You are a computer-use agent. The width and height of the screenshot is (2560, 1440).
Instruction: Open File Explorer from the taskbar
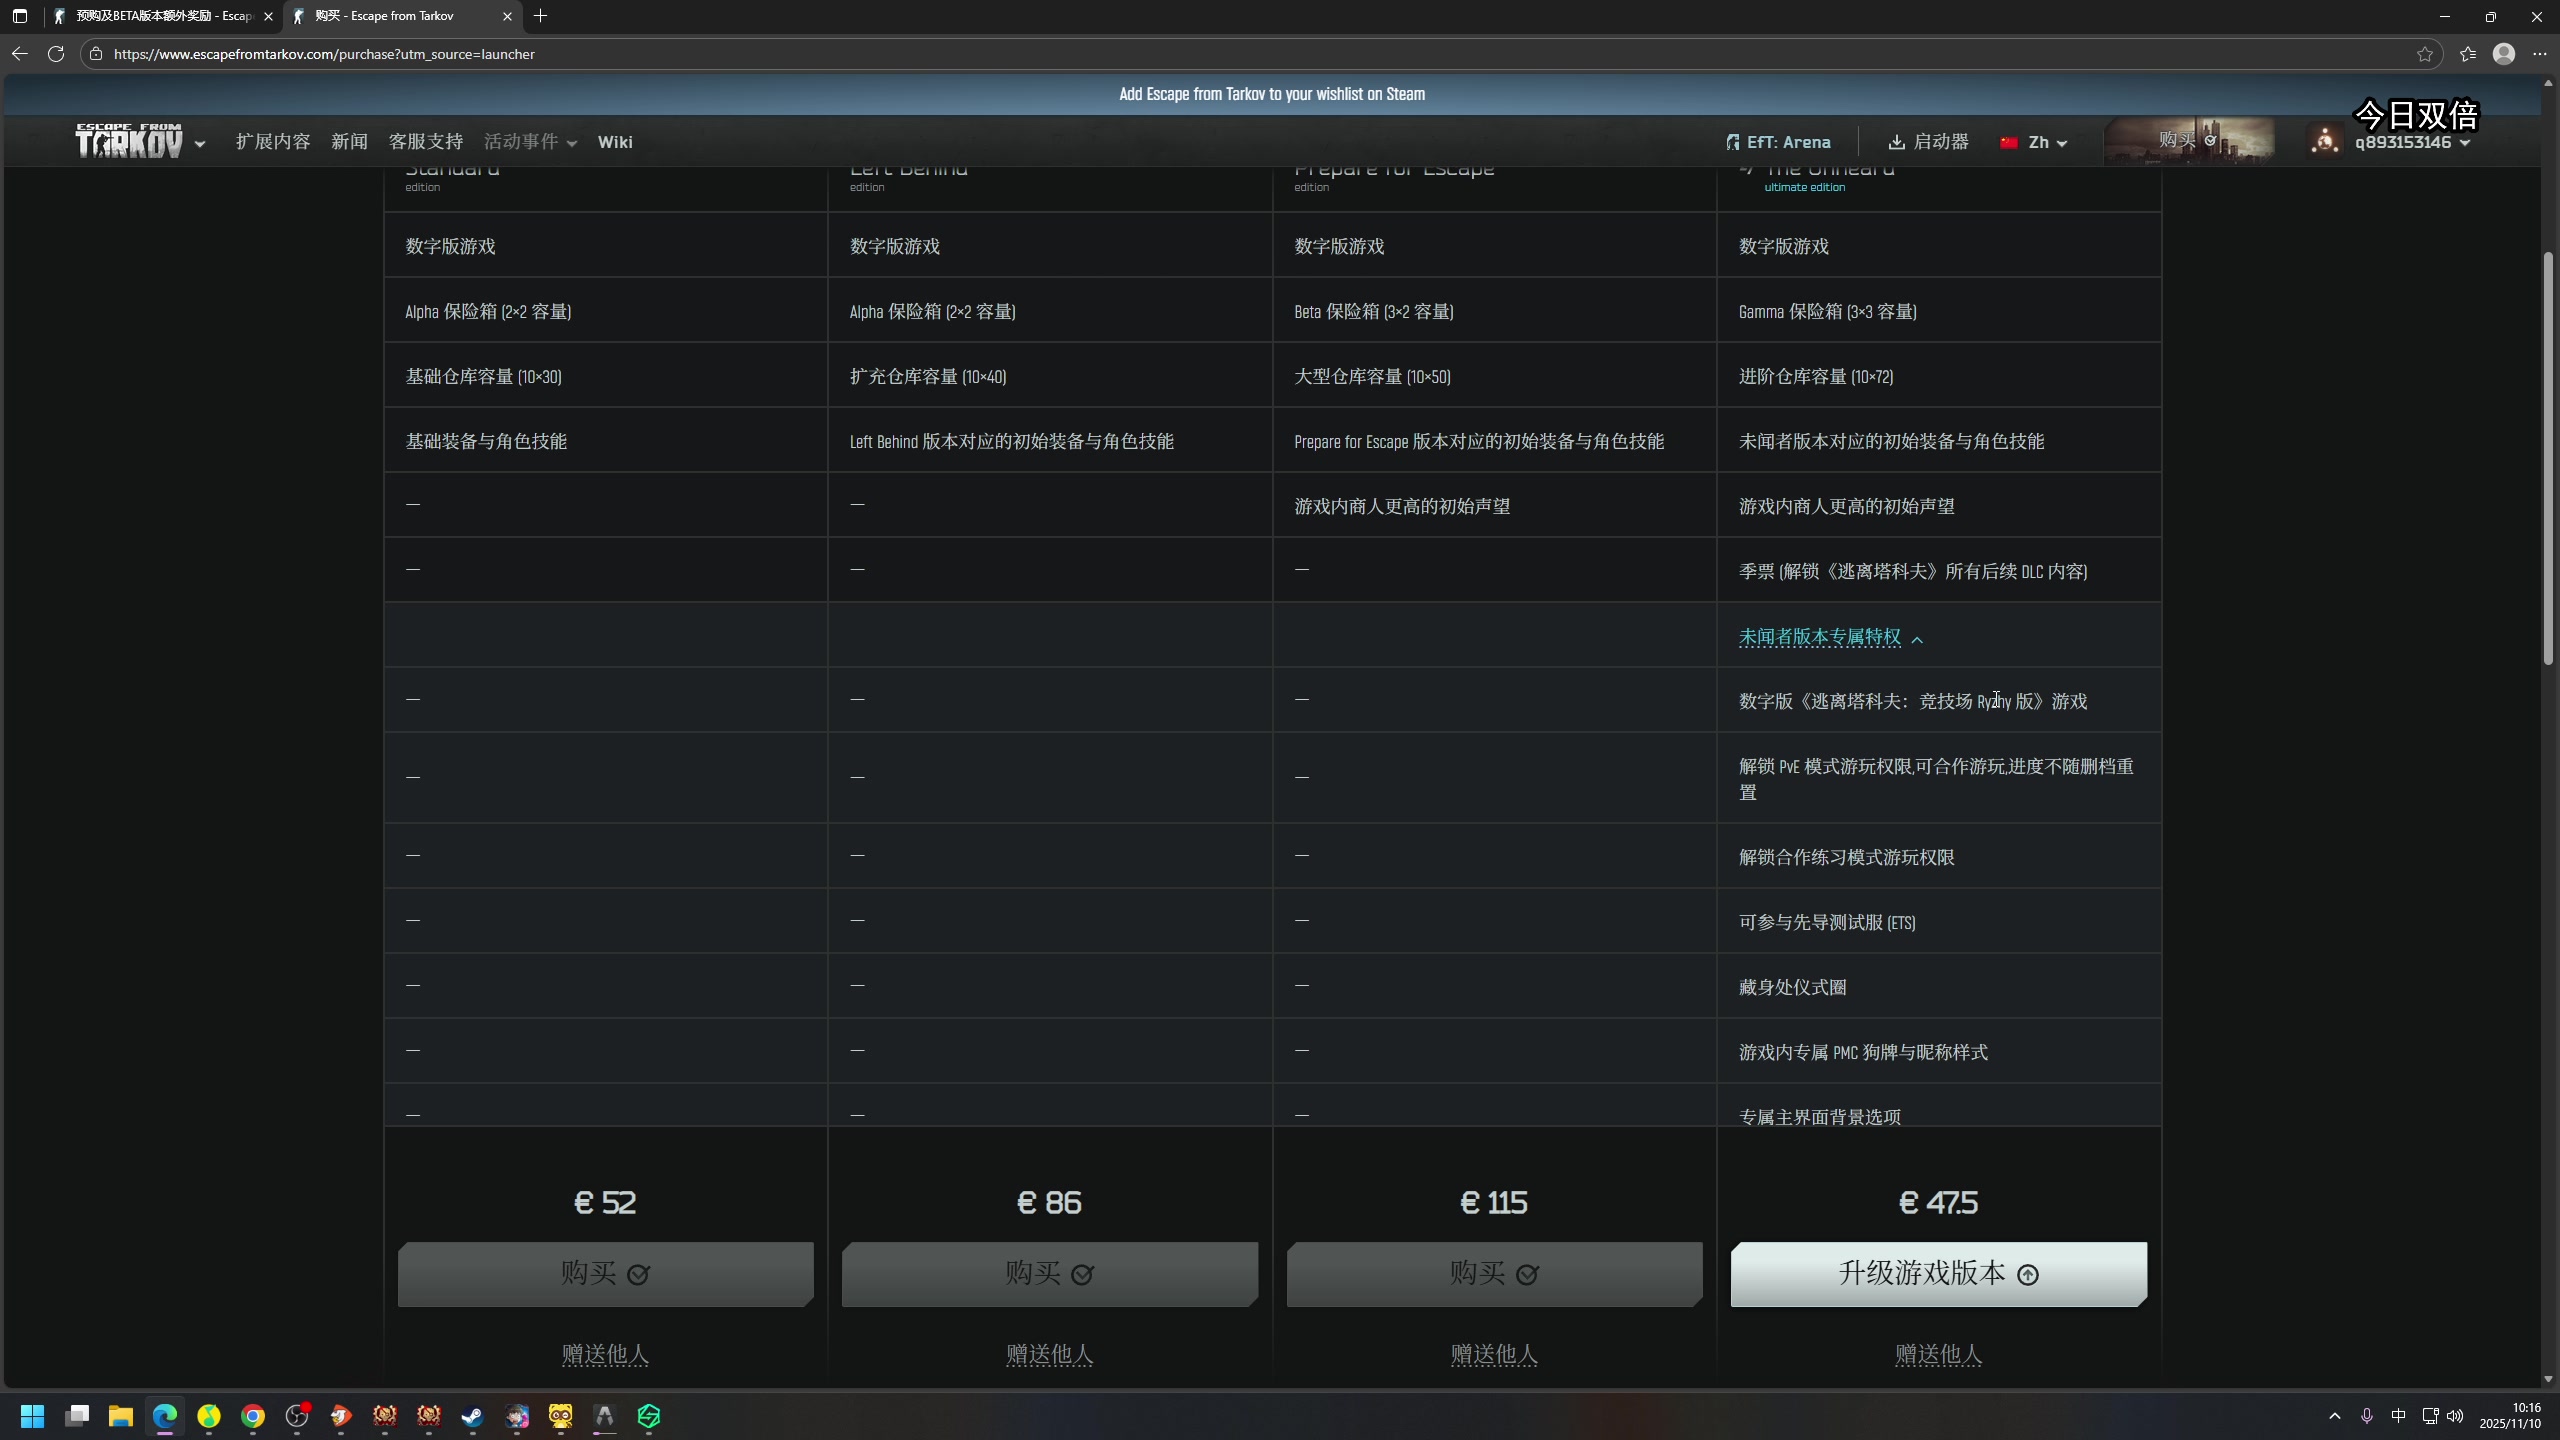[121, 1416]
